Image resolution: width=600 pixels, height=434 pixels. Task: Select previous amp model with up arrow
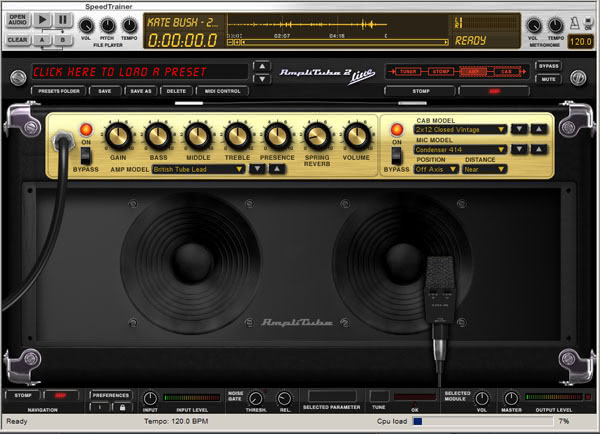[x=277, y=169]
